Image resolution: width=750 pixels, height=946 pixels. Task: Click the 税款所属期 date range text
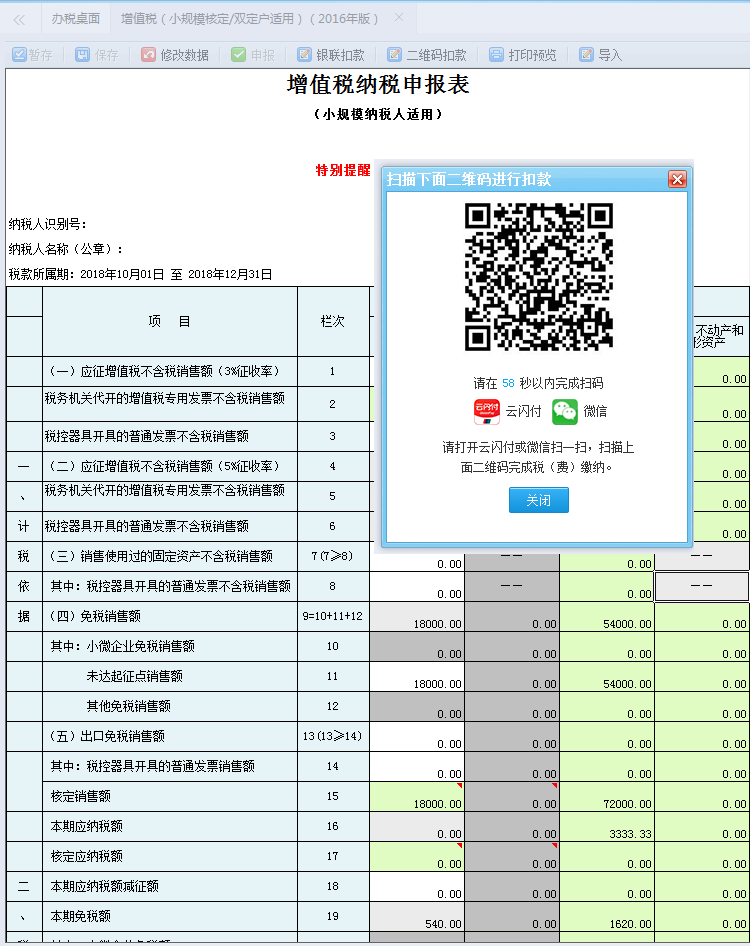click(176, 275)
